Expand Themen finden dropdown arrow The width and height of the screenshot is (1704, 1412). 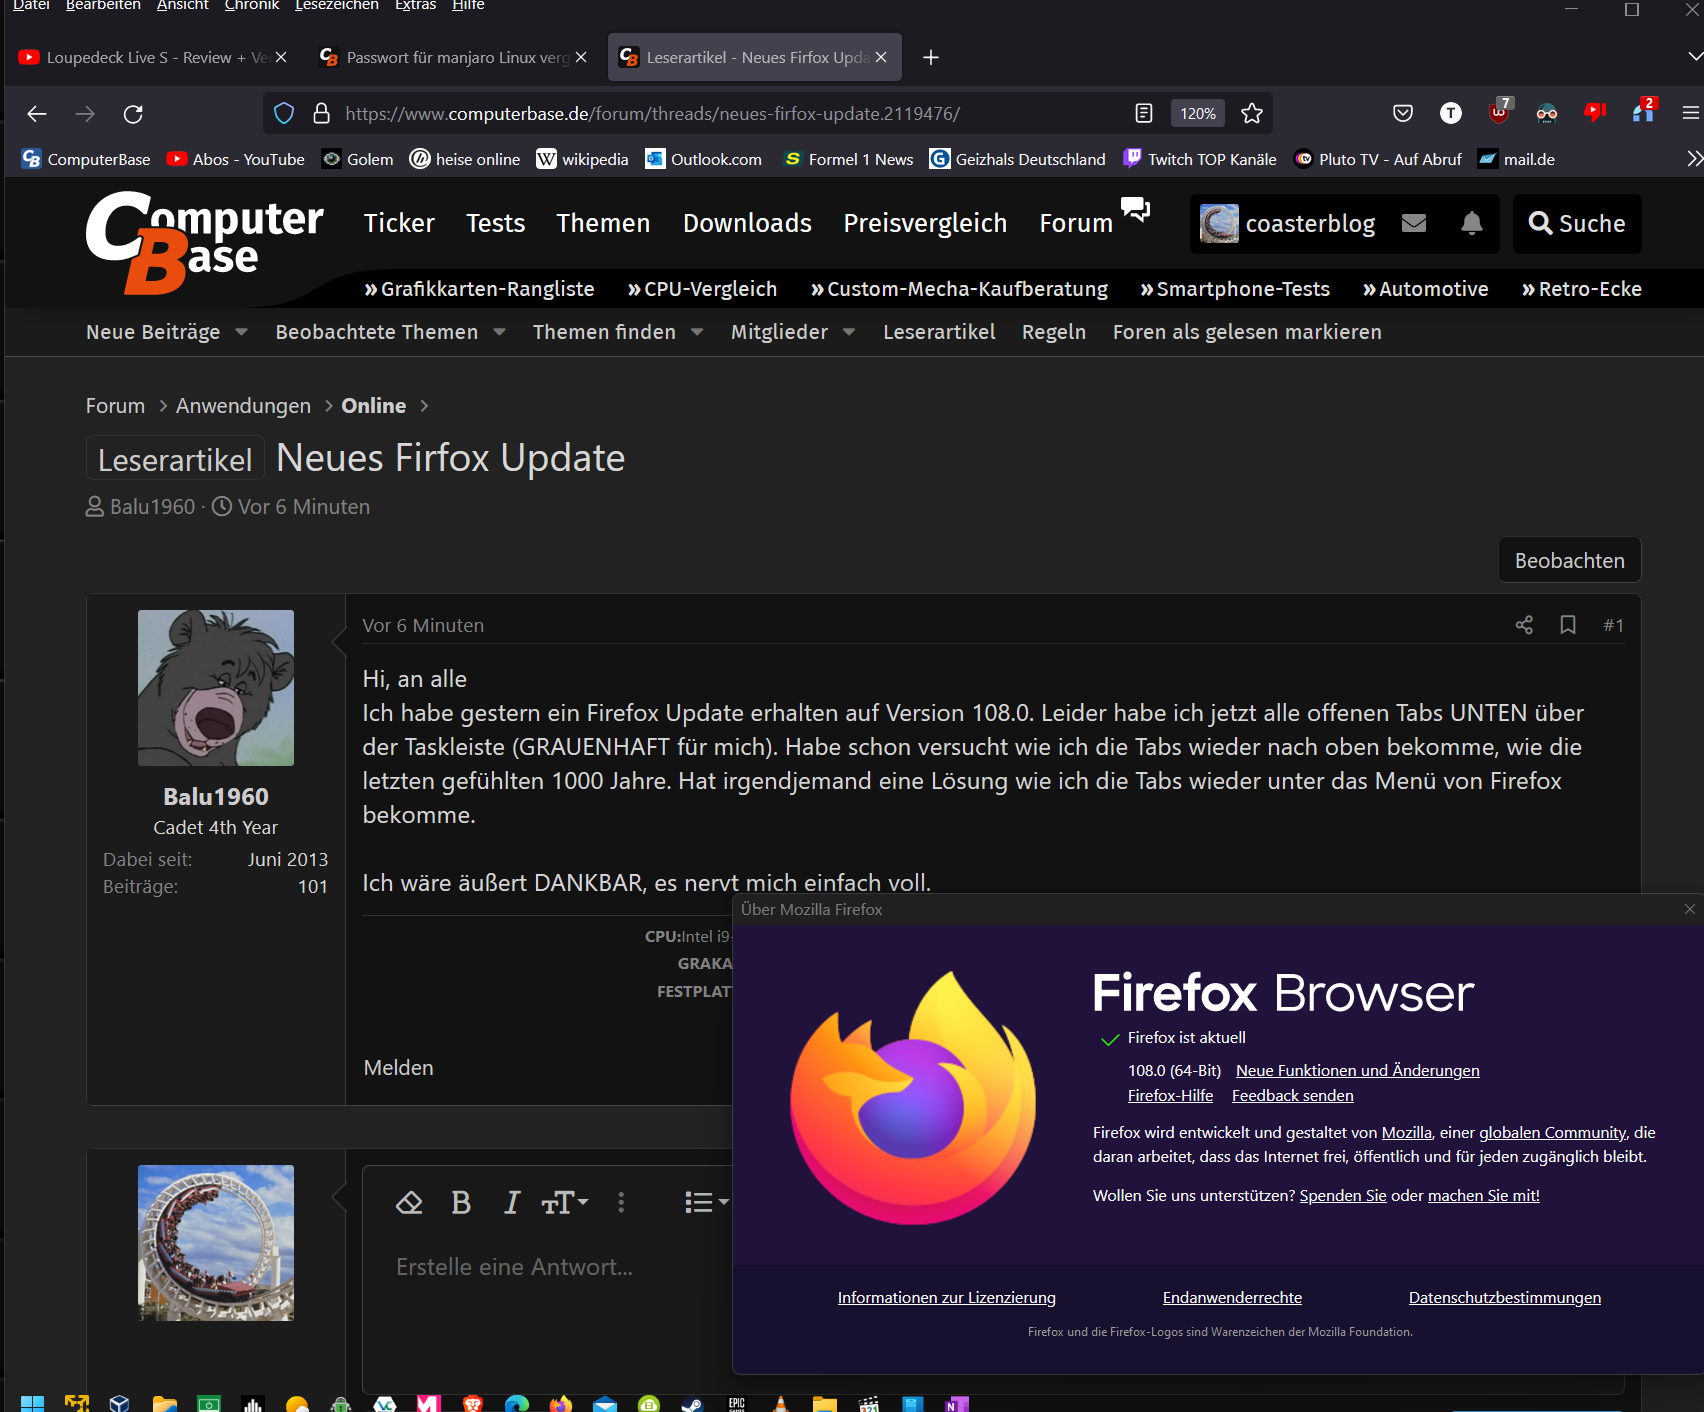pyautogui.click(x=697, y=332)
